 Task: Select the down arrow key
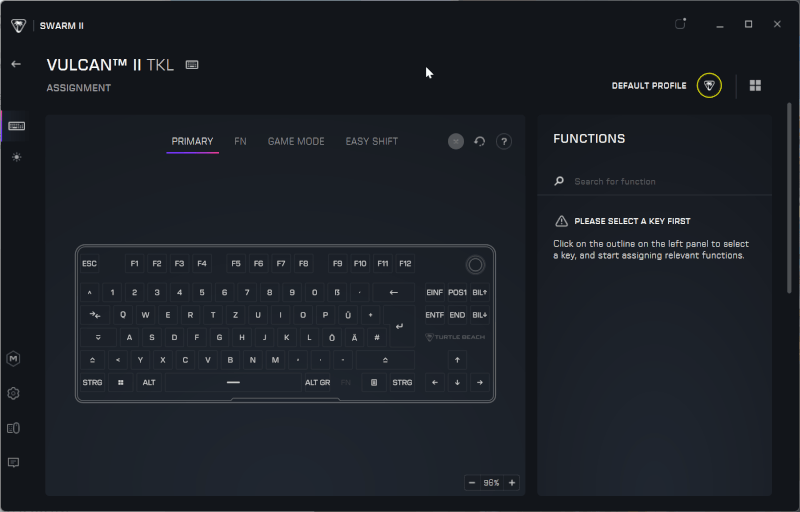tap(457, 382)
